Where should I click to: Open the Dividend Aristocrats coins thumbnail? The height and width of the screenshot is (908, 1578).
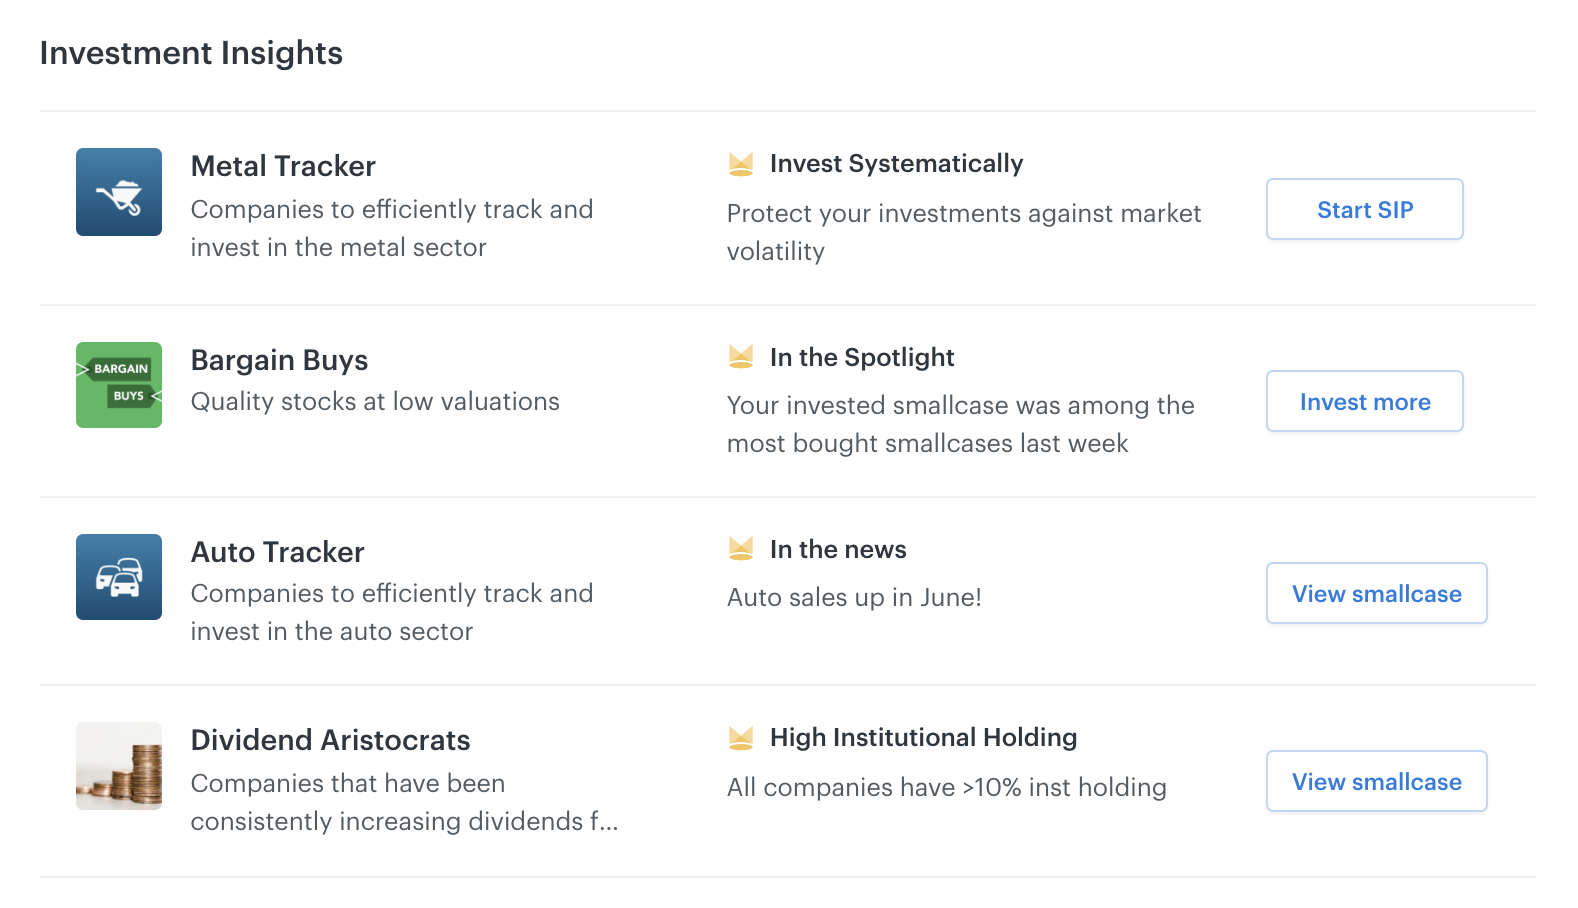pos(119,766)
